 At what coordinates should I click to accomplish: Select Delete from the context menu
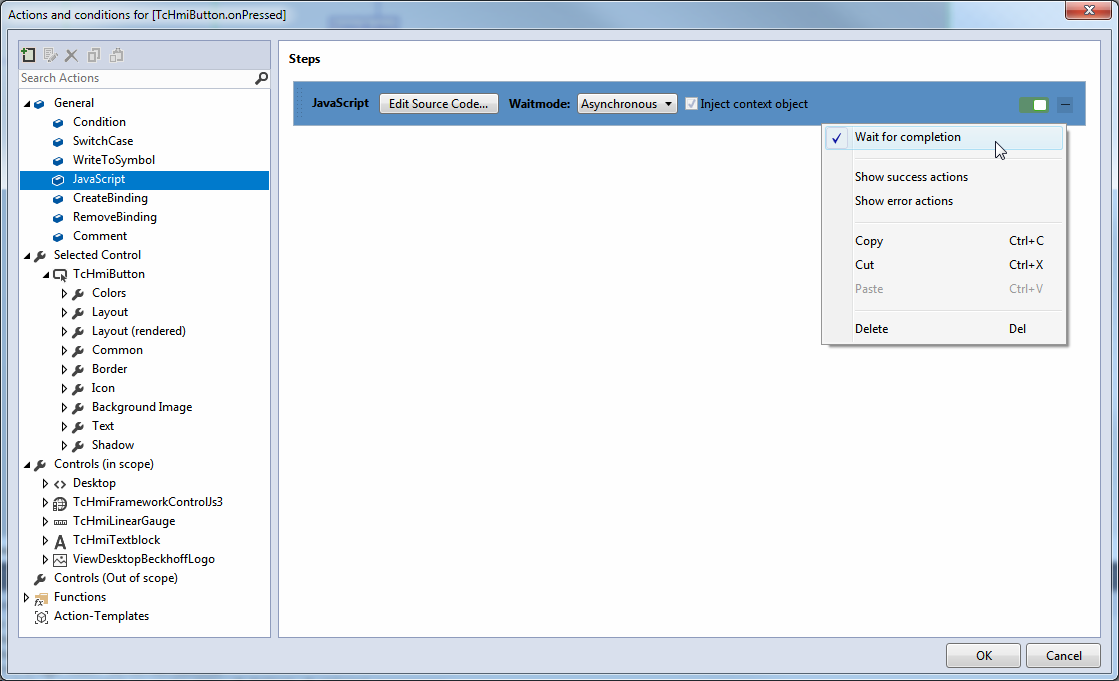[943, 329]
